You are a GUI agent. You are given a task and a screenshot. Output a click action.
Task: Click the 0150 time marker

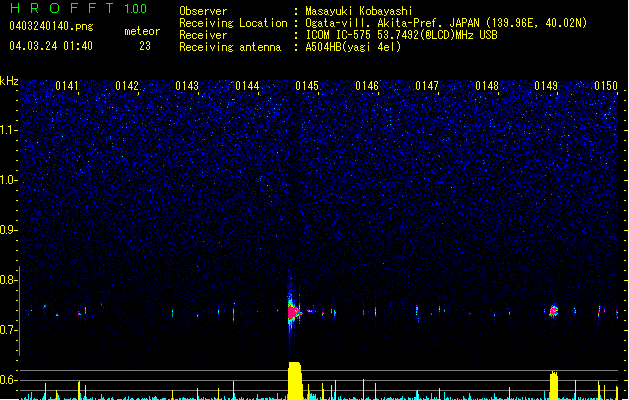coord(606,86)
